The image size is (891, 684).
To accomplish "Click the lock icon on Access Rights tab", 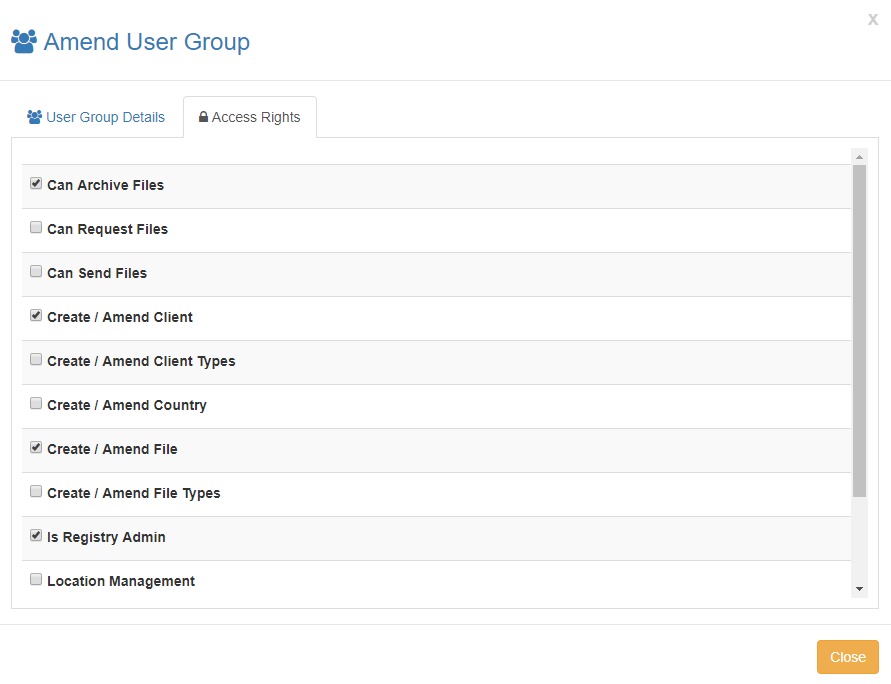I will click(204, 117).
